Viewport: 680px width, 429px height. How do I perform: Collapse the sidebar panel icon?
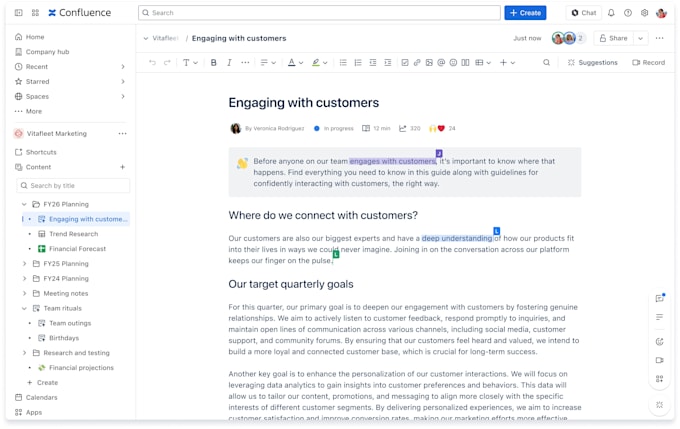point(19,13)
